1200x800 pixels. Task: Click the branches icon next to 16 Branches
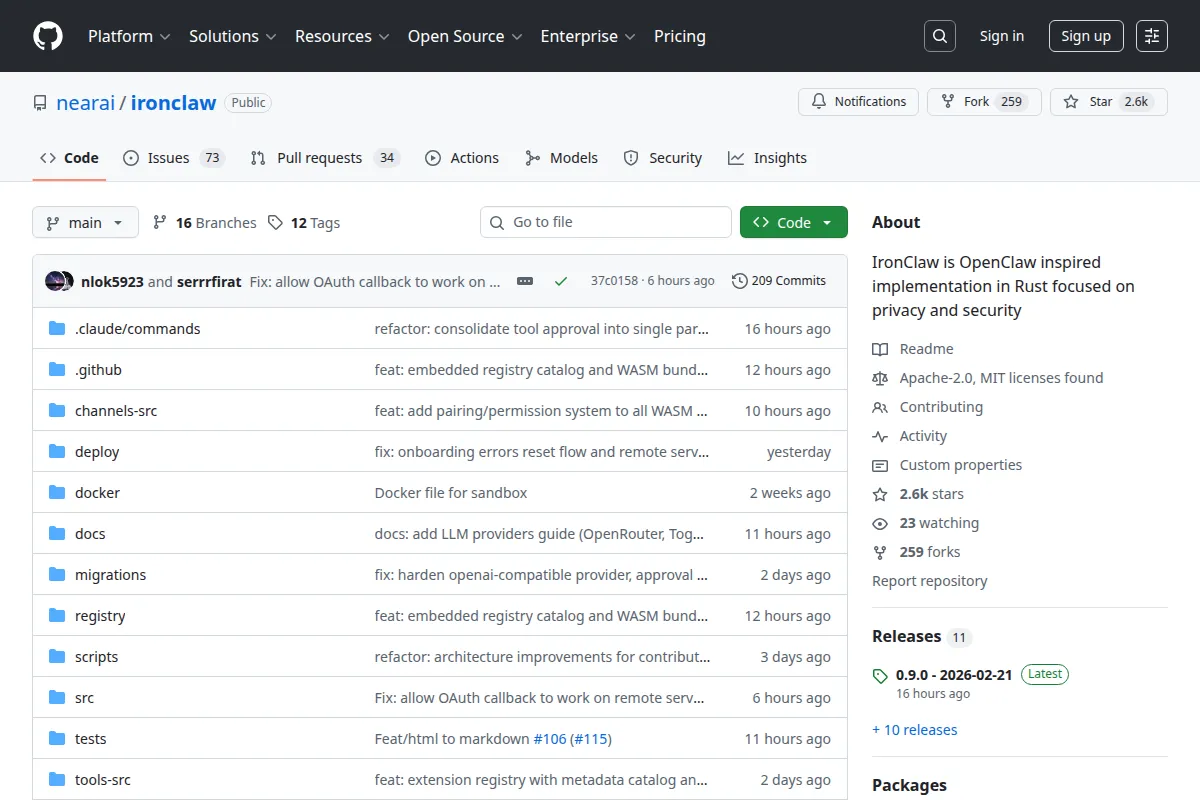point(161,222)
